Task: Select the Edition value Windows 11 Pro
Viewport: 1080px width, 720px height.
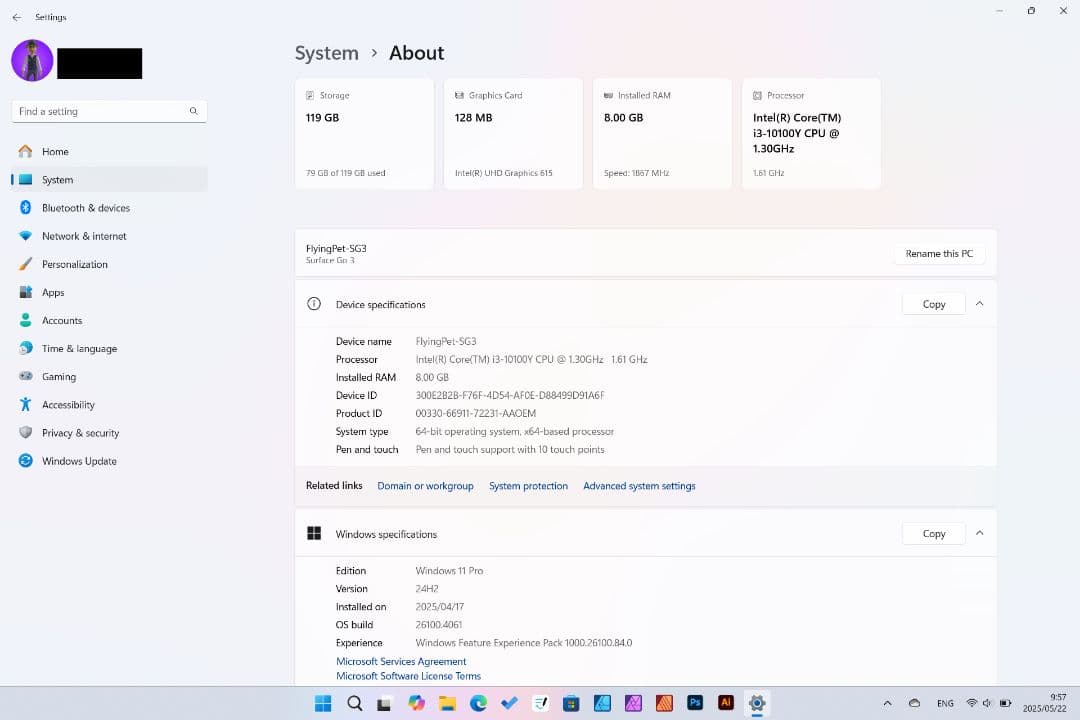Action: (449, 570)
